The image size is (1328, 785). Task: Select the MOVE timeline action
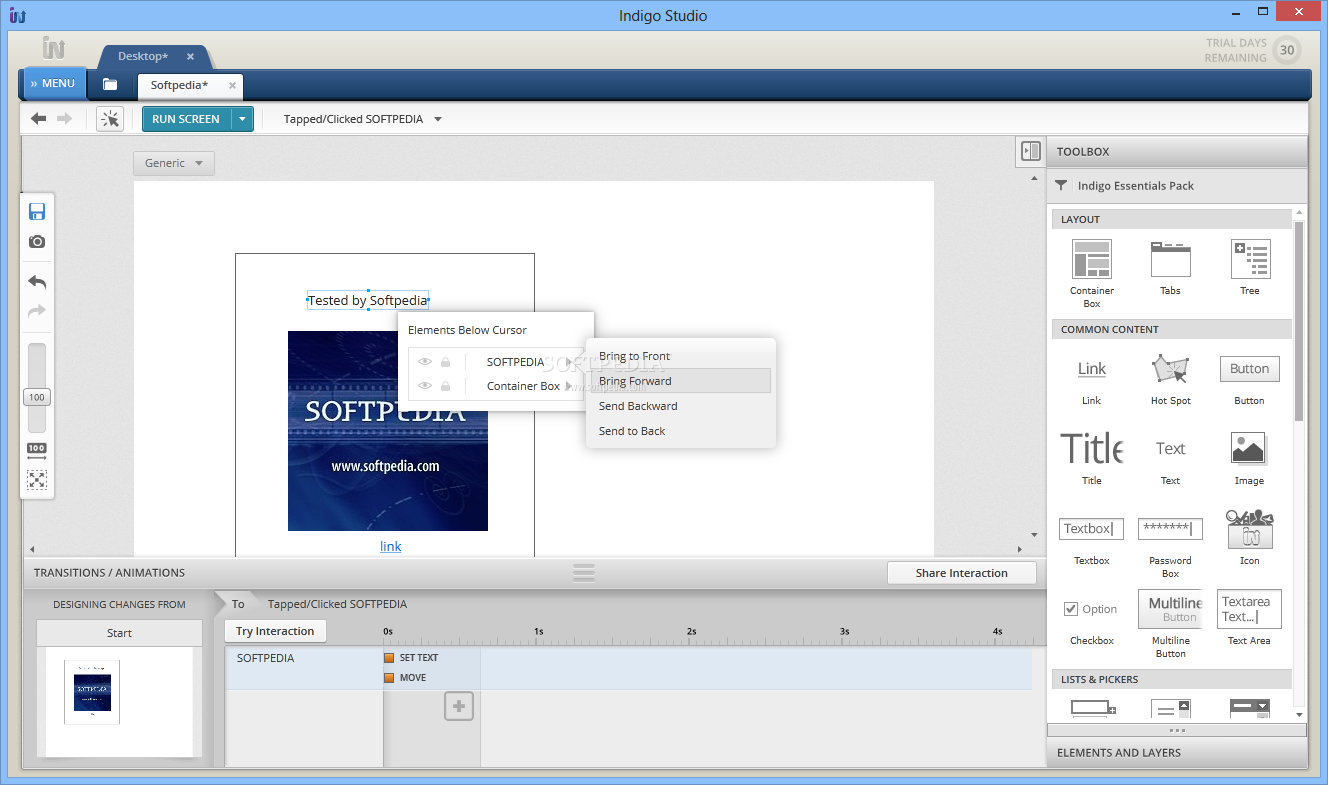tap(406, 678)
